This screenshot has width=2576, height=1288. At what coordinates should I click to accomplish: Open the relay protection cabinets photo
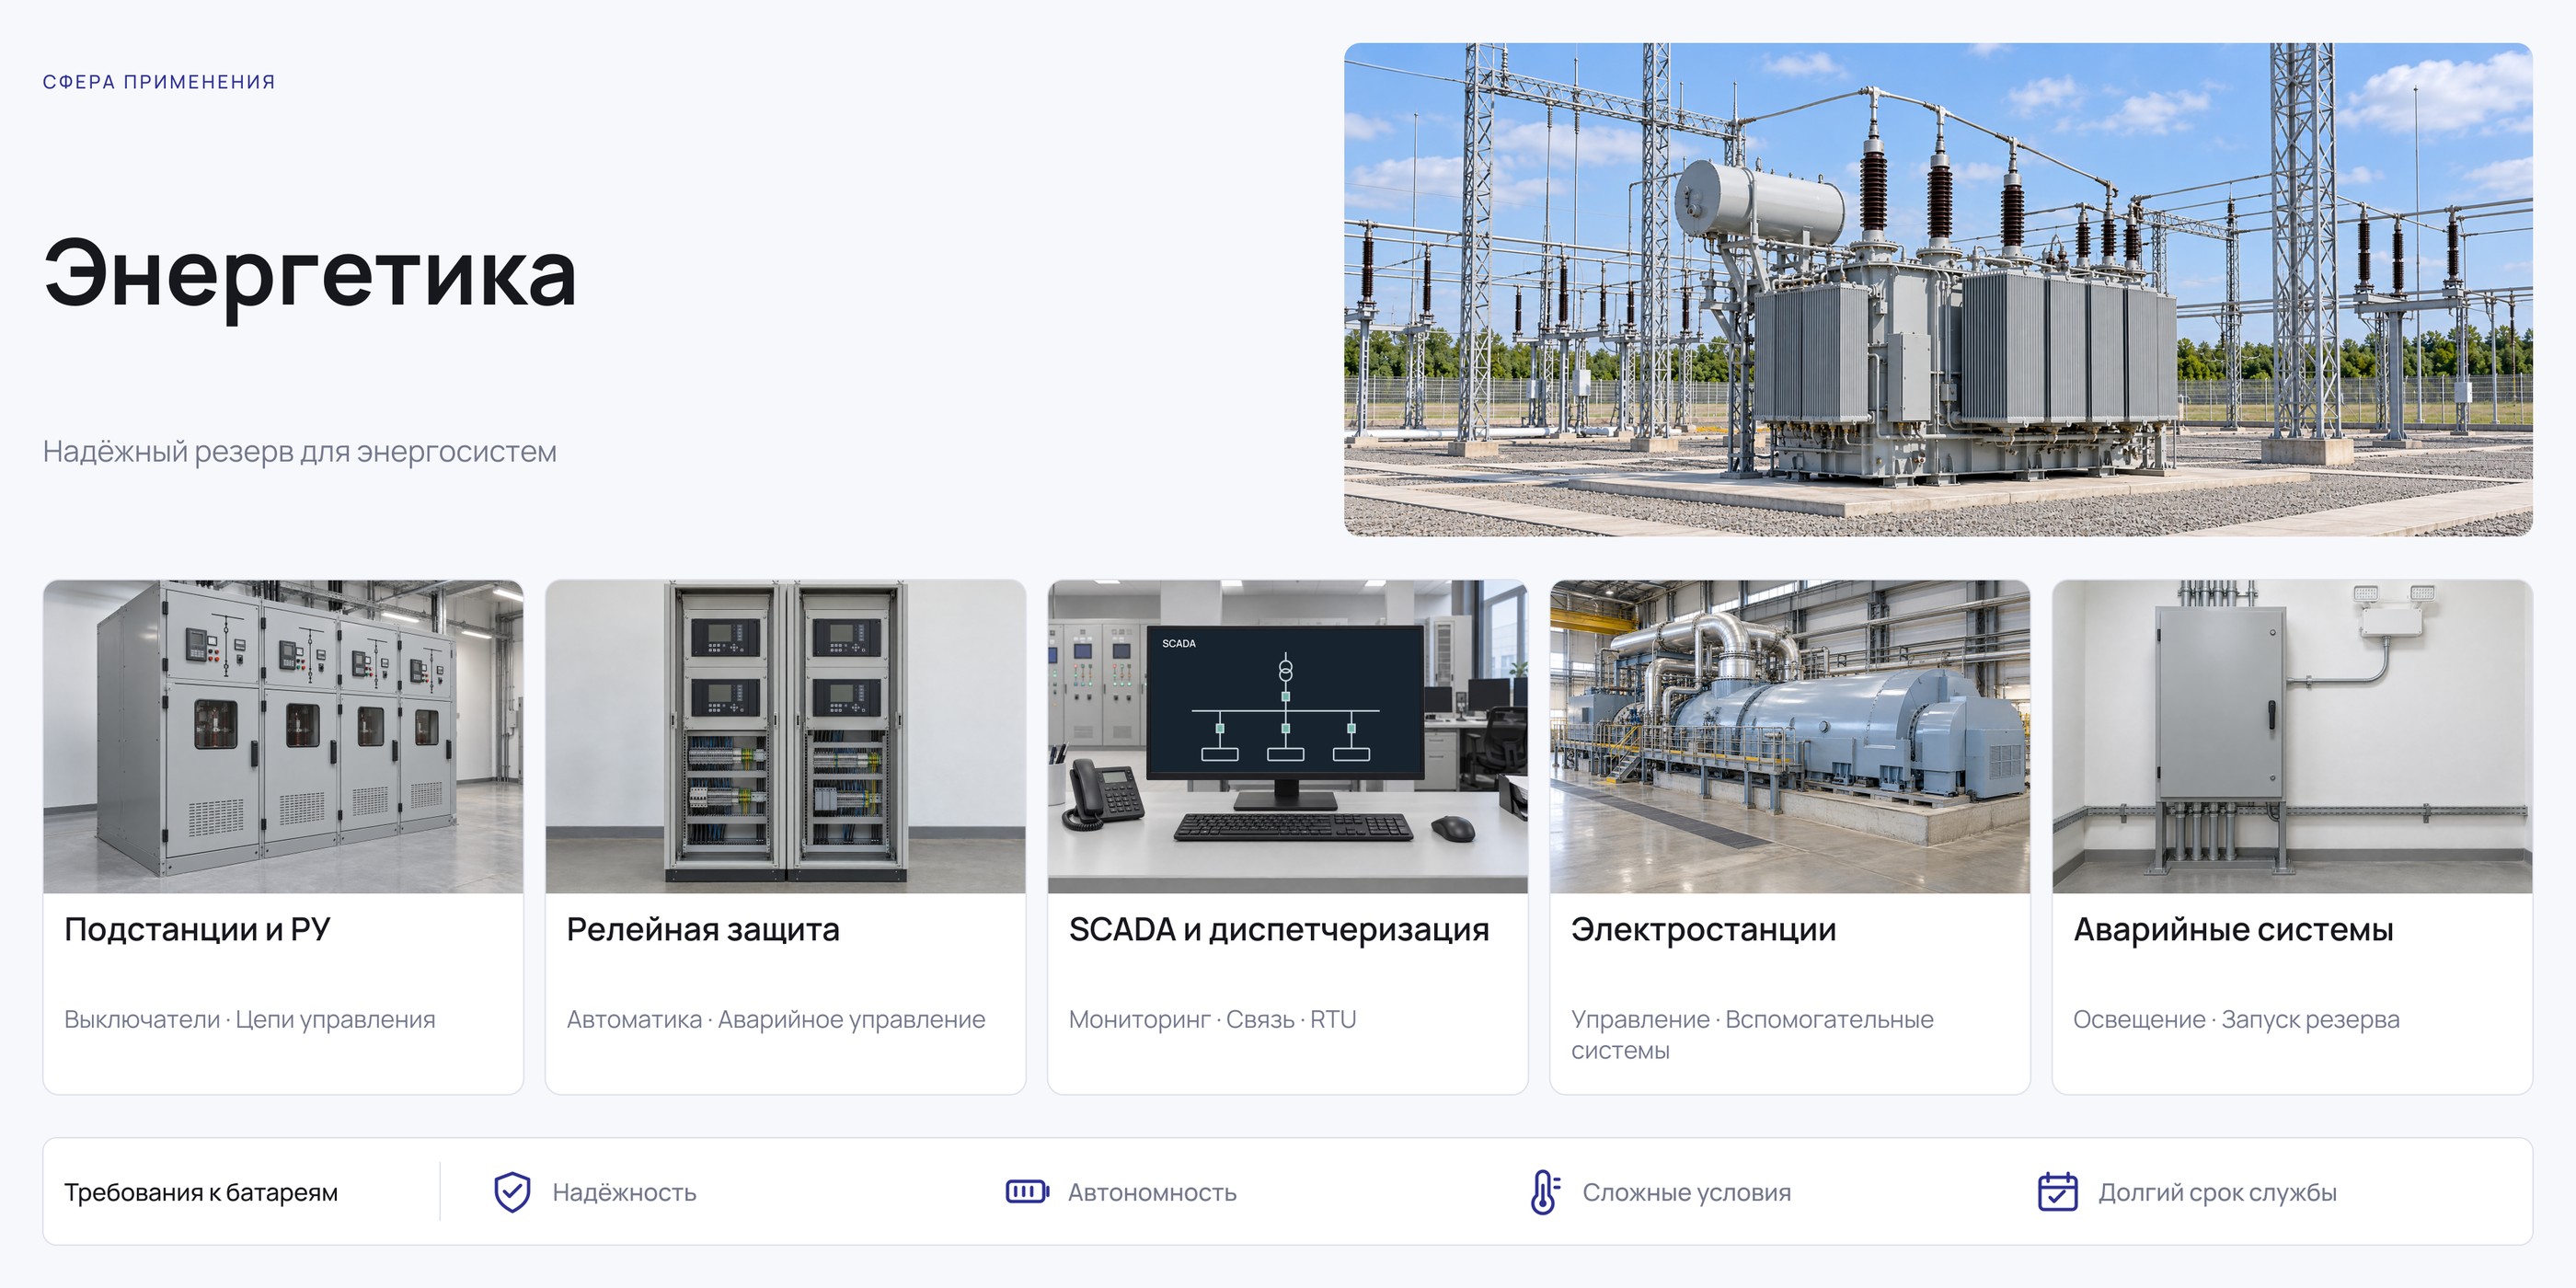[x=785, y=736]
